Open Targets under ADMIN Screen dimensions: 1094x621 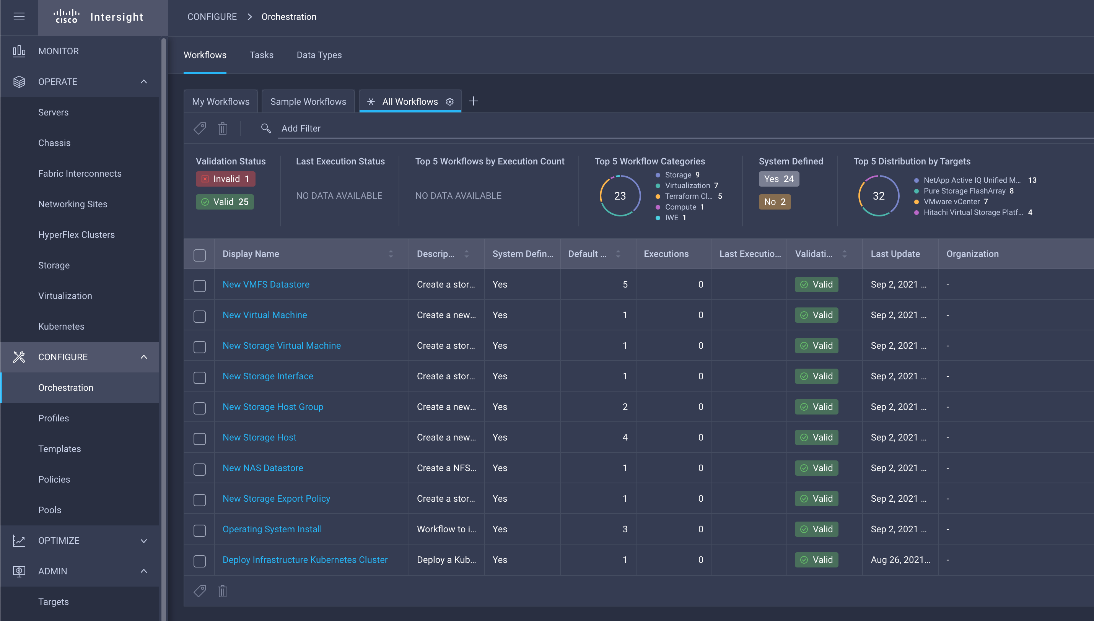click(54, 602)
